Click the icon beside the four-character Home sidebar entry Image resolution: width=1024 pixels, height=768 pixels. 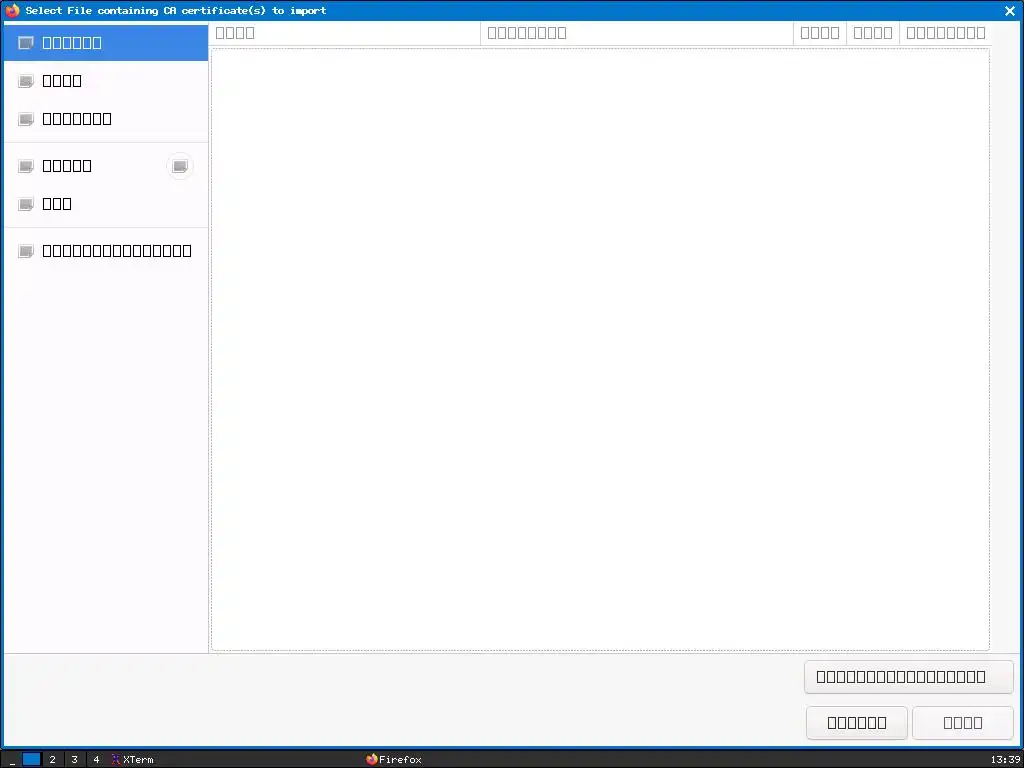coord(26,81)
